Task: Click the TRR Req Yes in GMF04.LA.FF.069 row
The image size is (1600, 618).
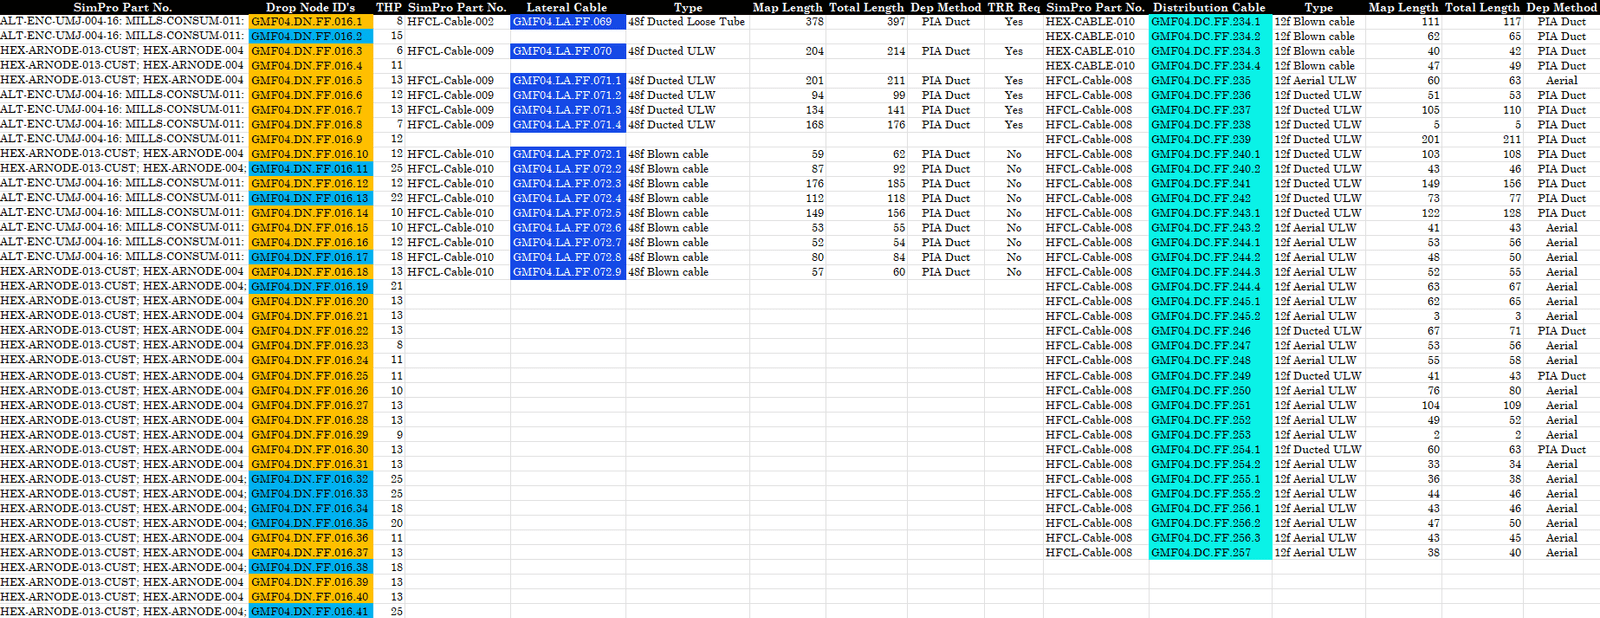Action: tap(1014, 21)
